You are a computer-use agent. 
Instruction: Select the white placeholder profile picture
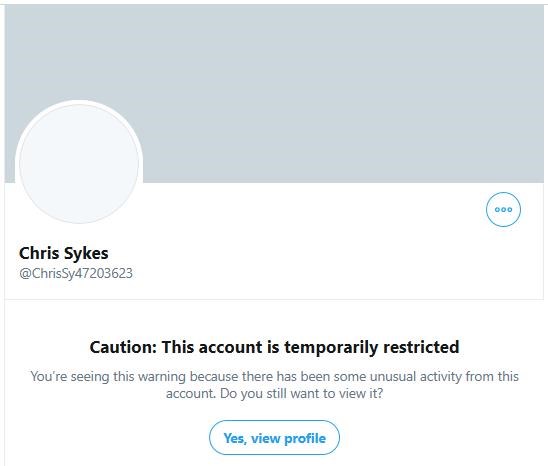click(x=79, y=163)
